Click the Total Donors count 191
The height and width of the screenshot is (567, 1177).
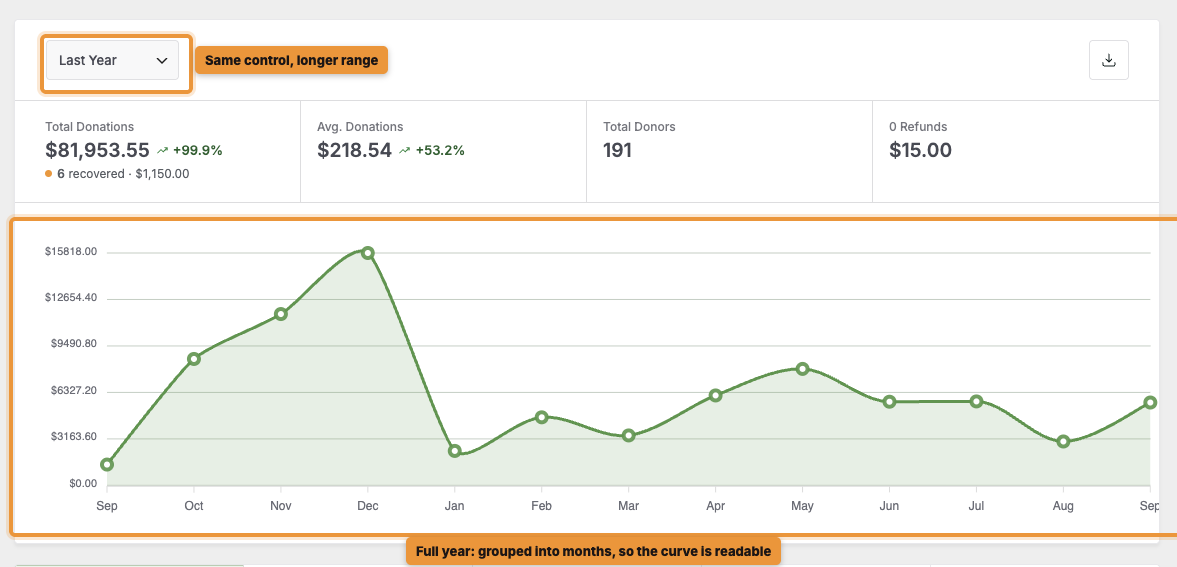[x=617, y=150]
